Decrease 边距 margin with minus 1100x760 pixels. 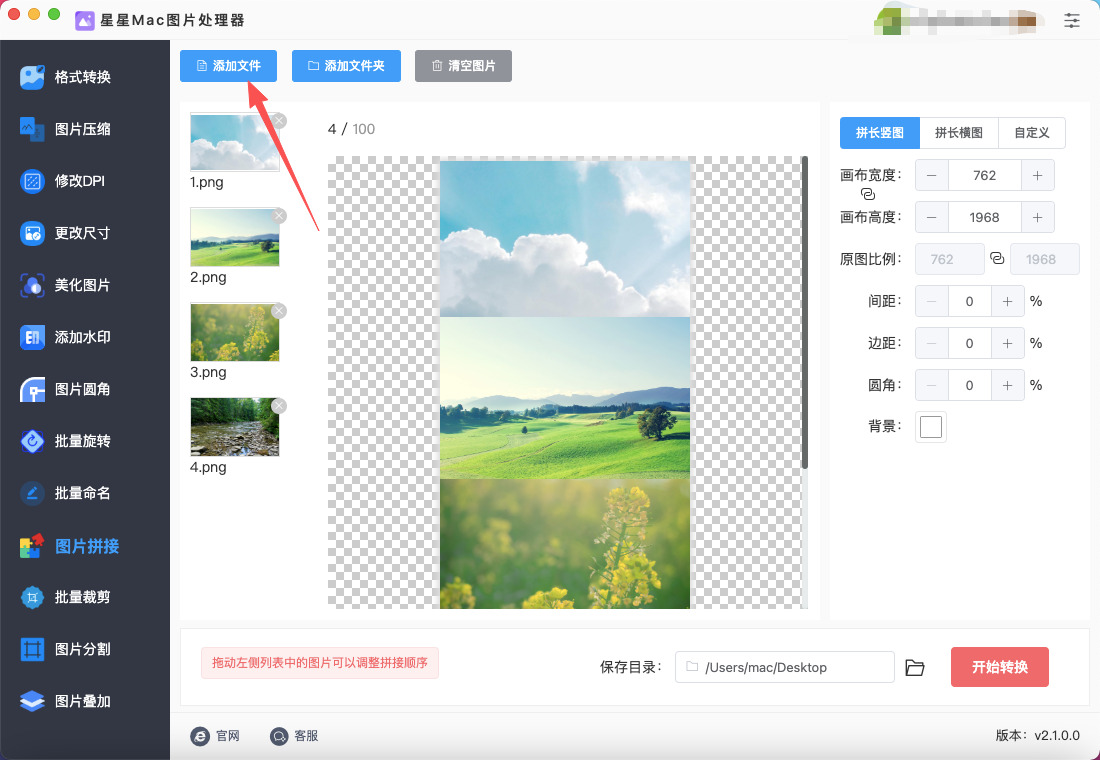point(932,343)
